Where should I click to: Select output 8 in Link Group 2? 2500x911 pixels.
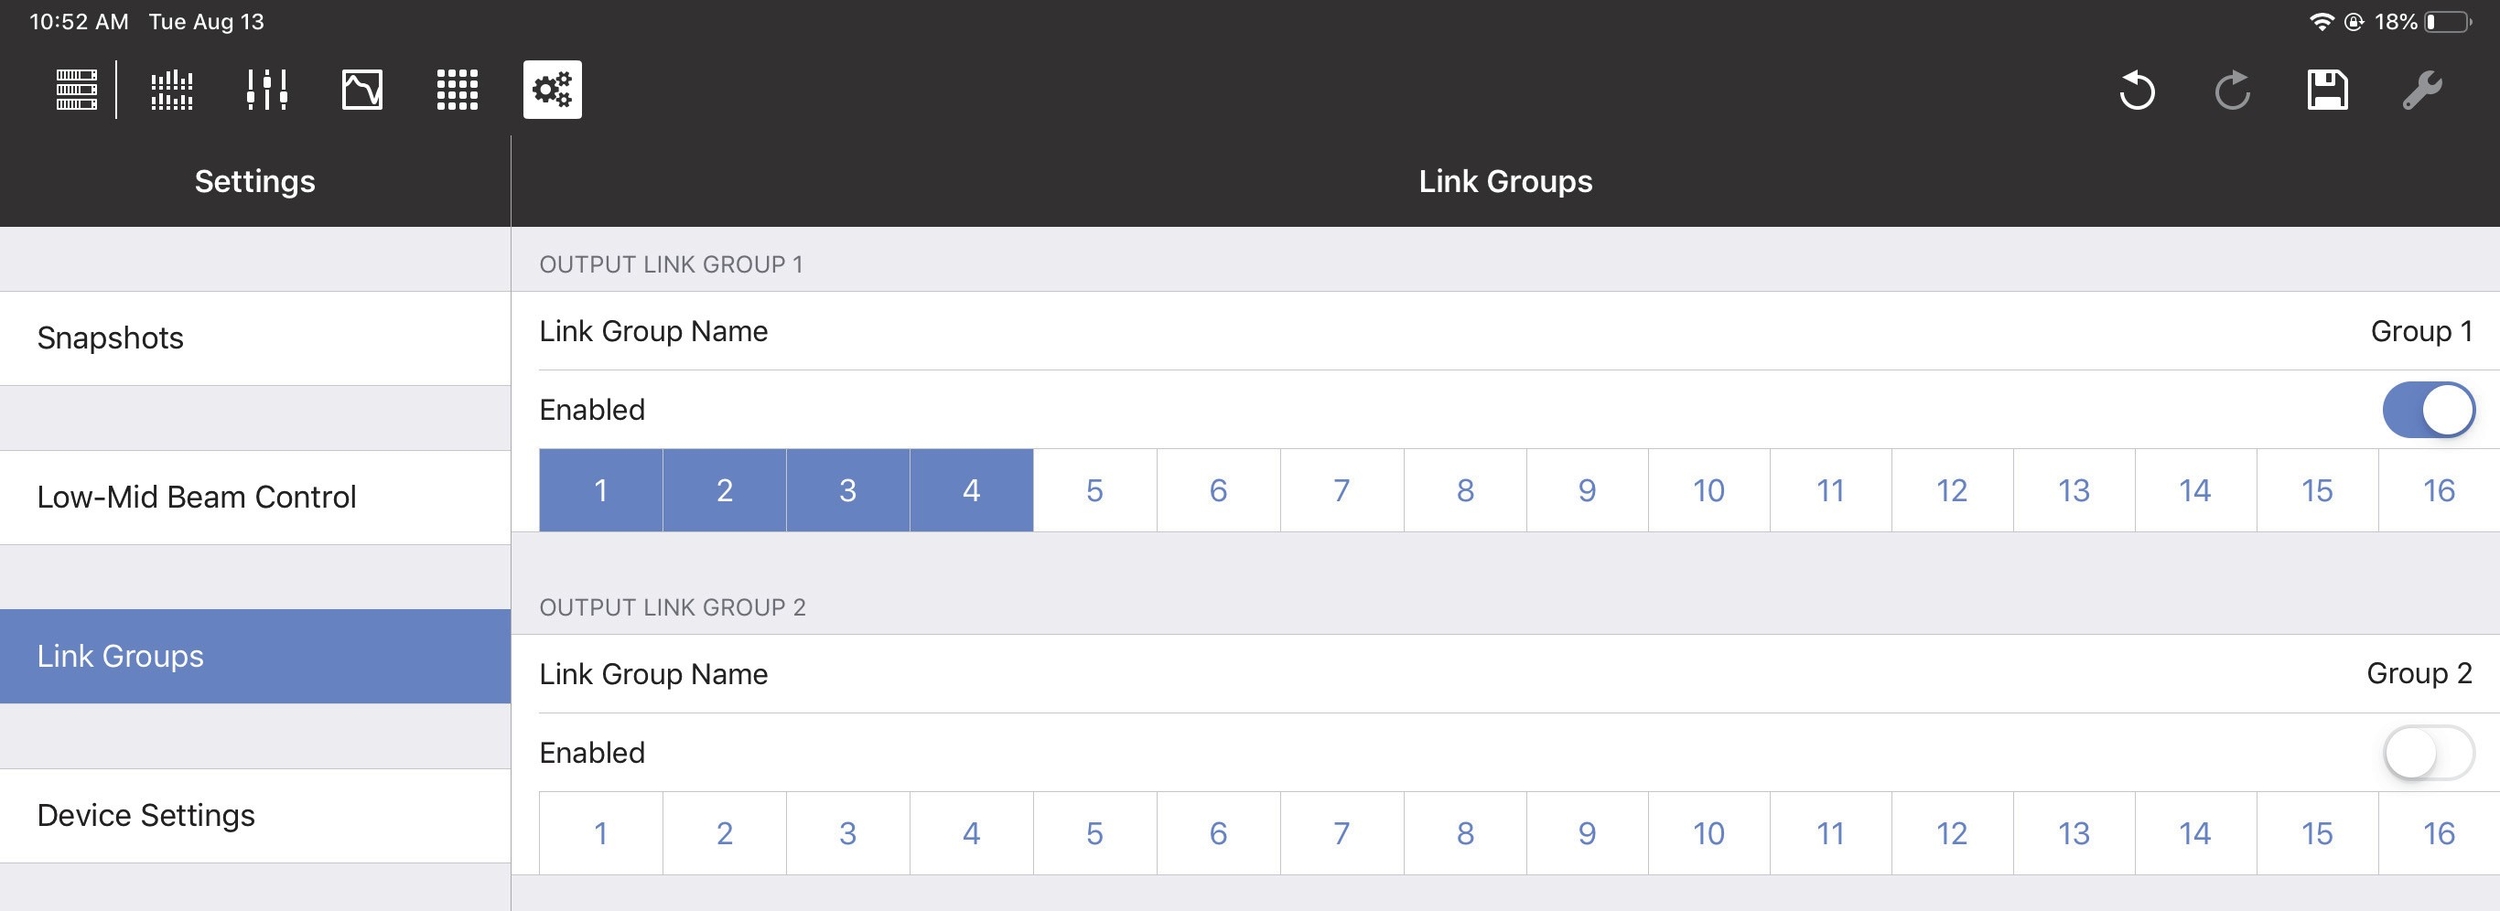tap(1465, 833)
